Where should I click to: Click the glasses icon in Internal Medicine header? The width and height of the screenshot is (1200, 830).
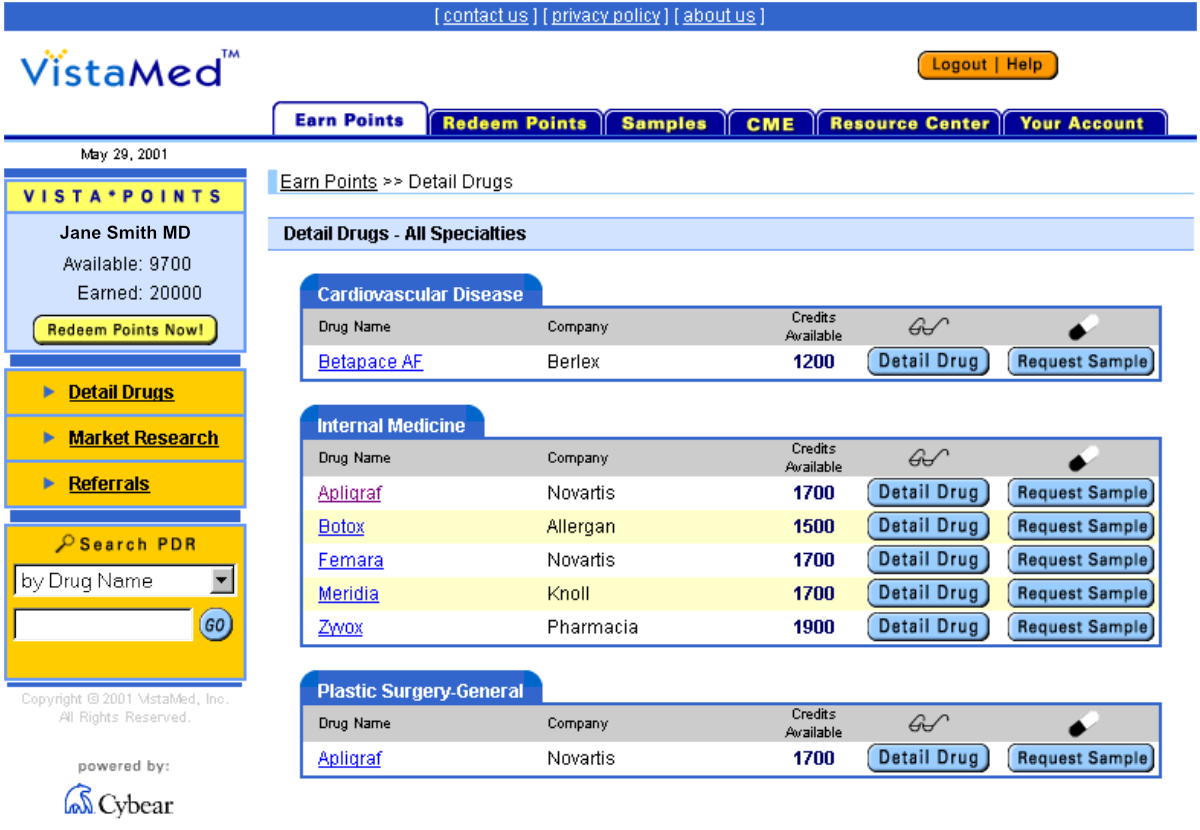point(929,457)
